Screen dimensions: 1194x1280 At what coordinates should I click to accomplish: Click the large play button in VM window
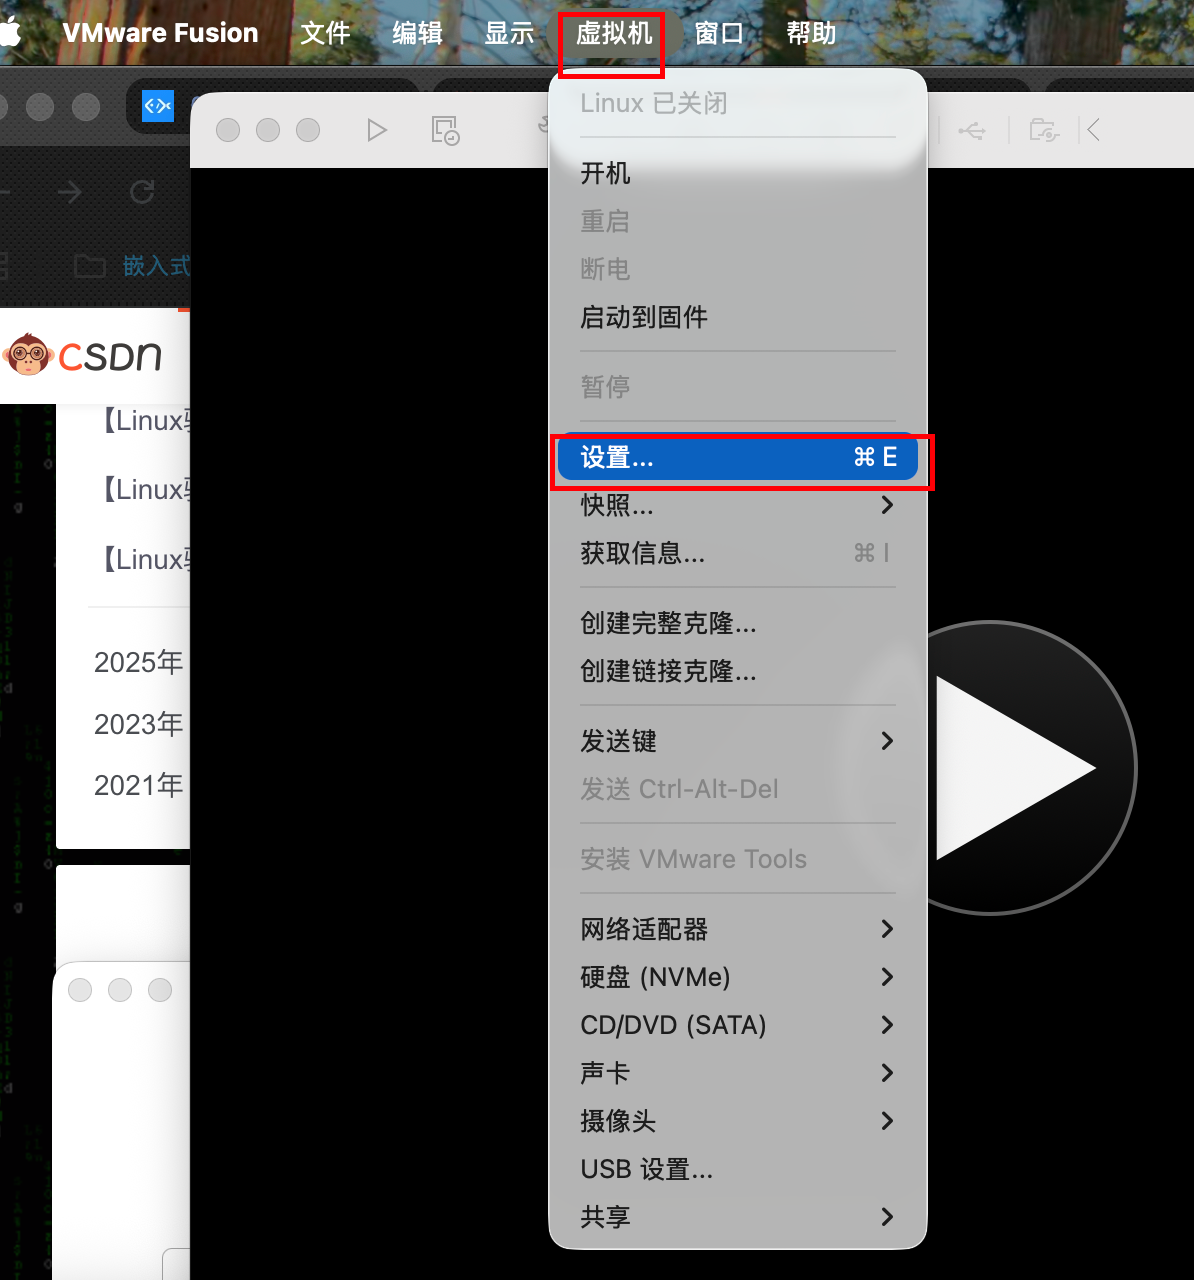pyautogui.click(x=1015, y=768)
